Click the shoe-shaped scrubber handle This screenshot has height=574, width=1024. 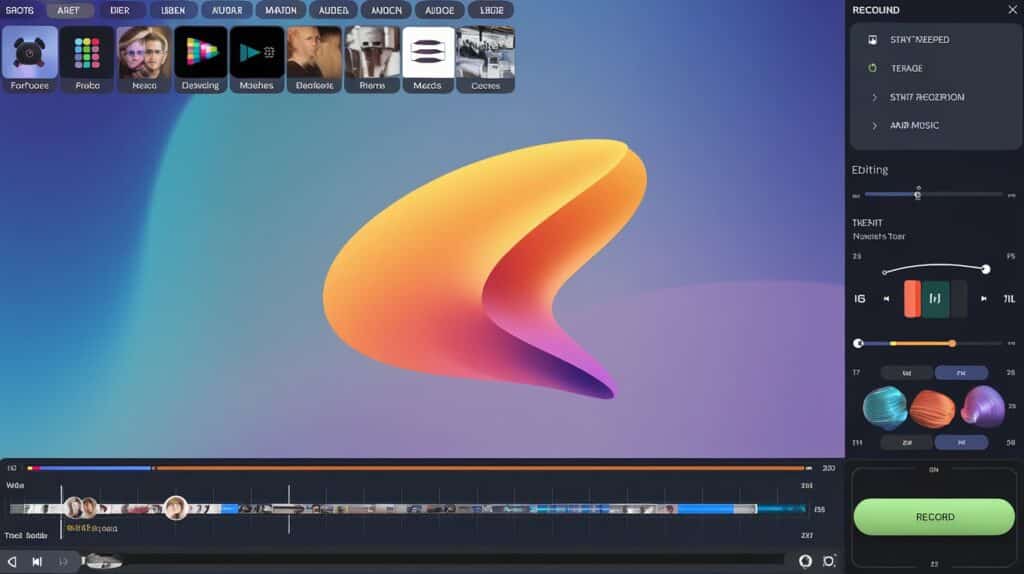click(x=103, y=560)
